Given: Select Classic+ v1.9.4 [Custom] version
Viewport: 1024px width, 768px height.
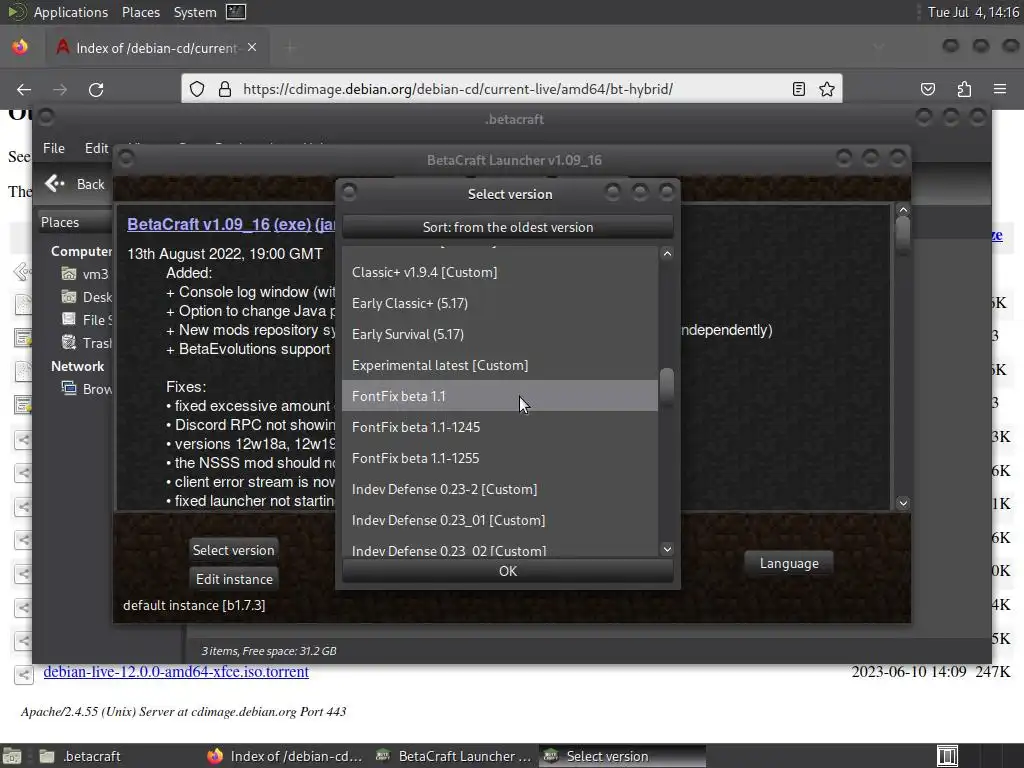Looking at the screenshot, I should (x=500, y=272).
